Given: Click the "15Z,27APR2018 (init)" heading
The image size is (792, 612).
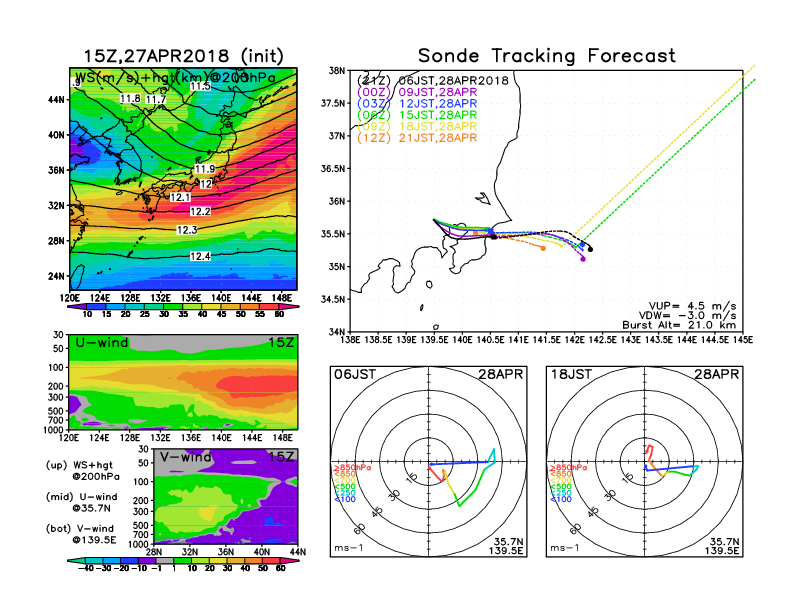Looking at the screenshot, I should pyautogui.click(x=183, y=56).
